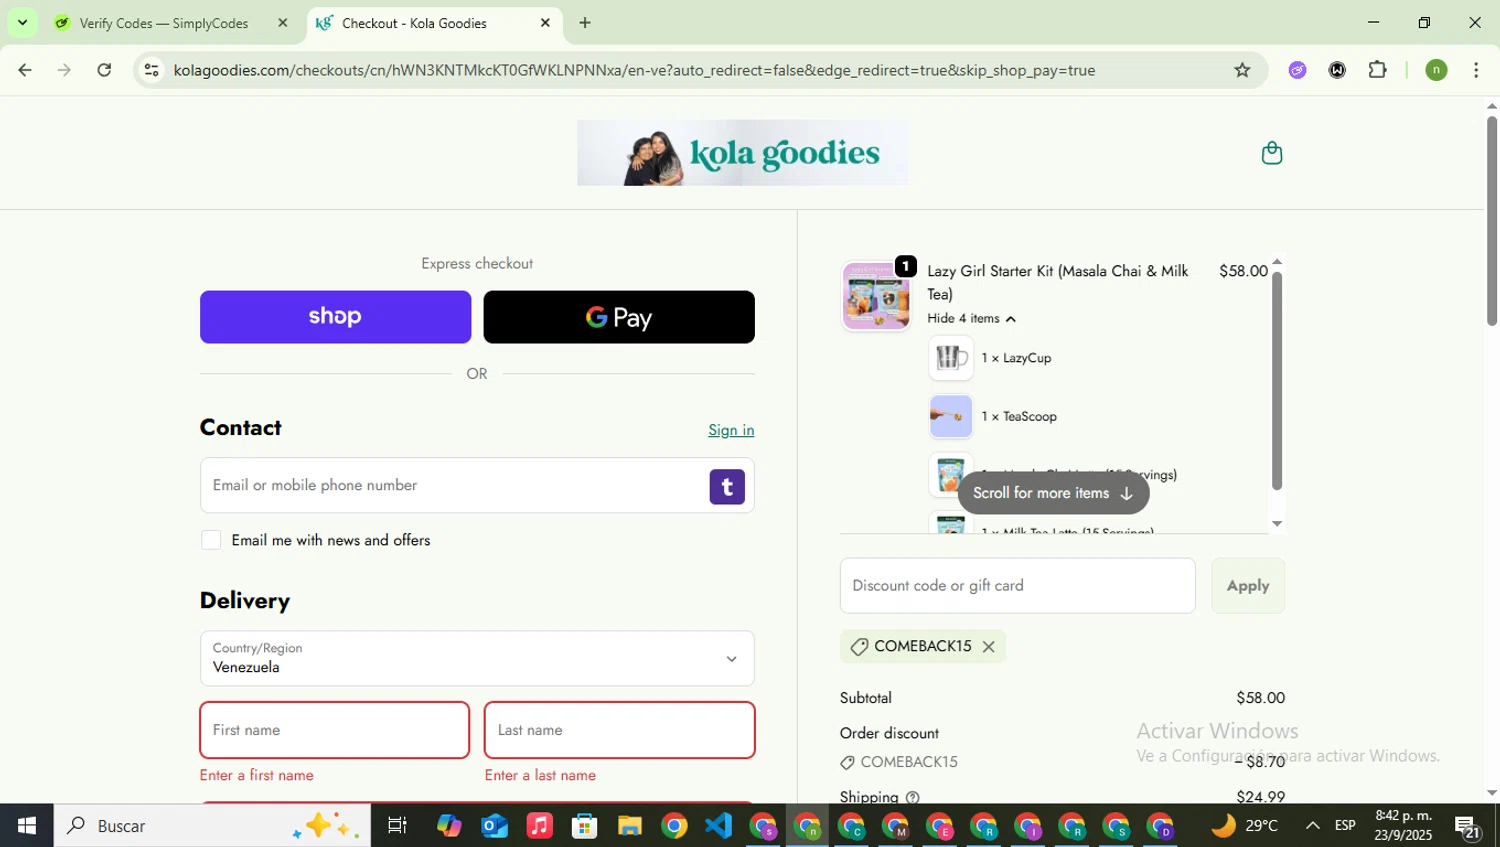Close the Checkout - Kola Goodies tab
Screen dimensions: 1500x847
click(x=545, y=23)
